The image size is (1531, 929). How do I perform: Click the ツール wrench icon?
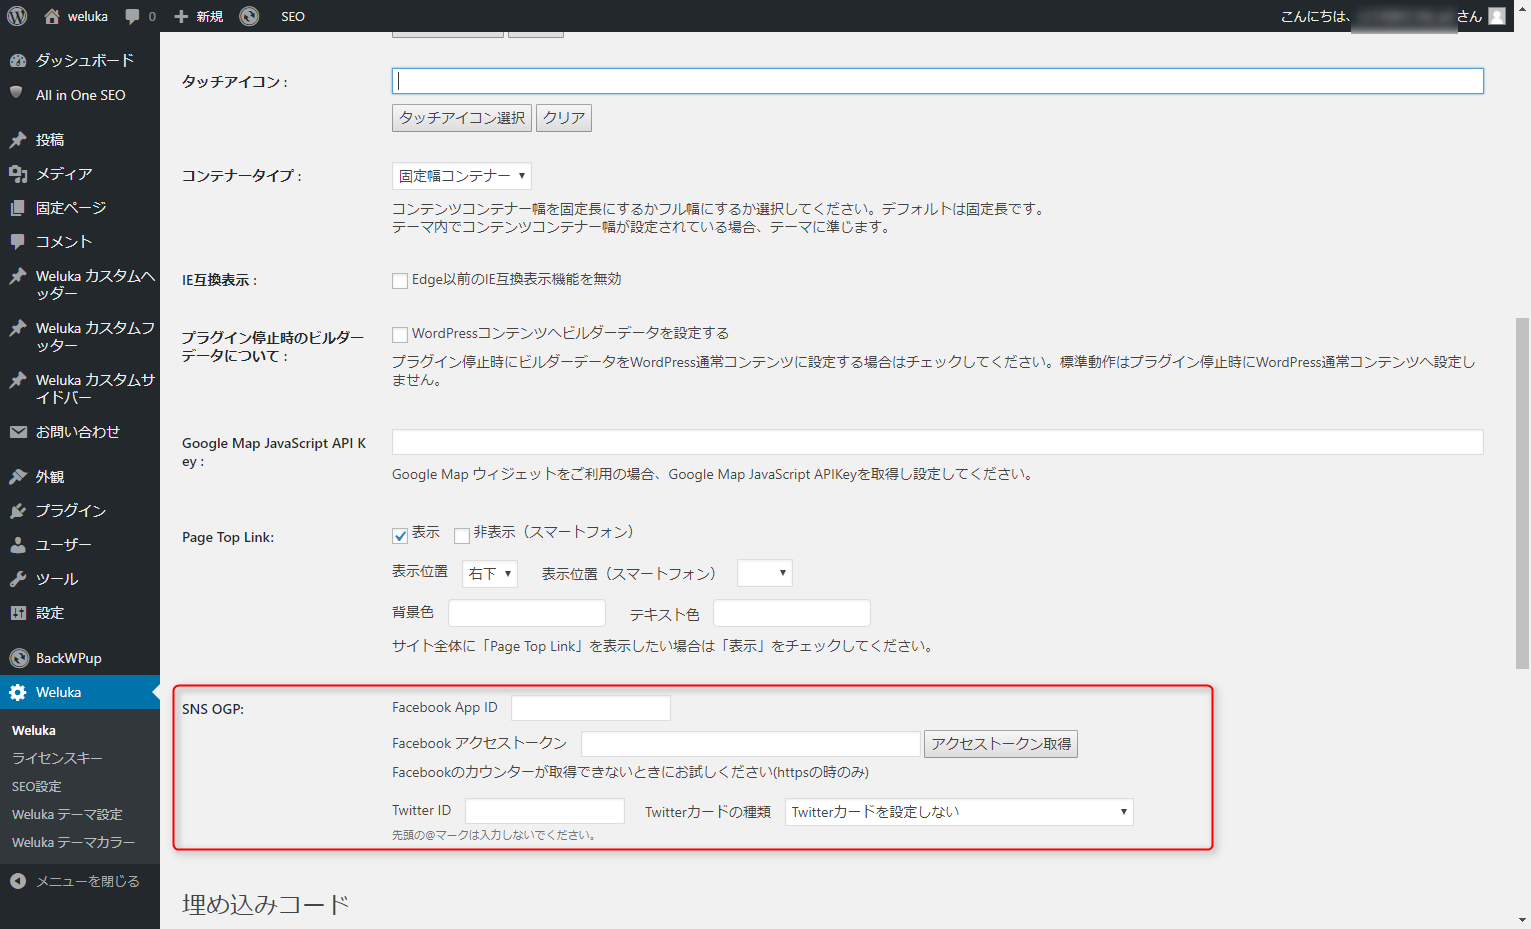(x=18, y=579)
